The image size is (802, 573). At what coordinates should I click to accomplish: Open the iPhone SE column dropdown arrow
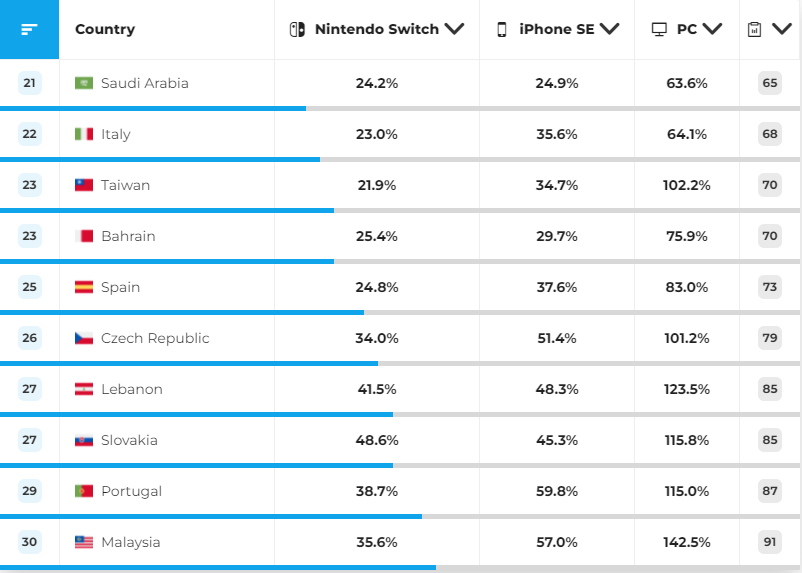pos(609,29)
